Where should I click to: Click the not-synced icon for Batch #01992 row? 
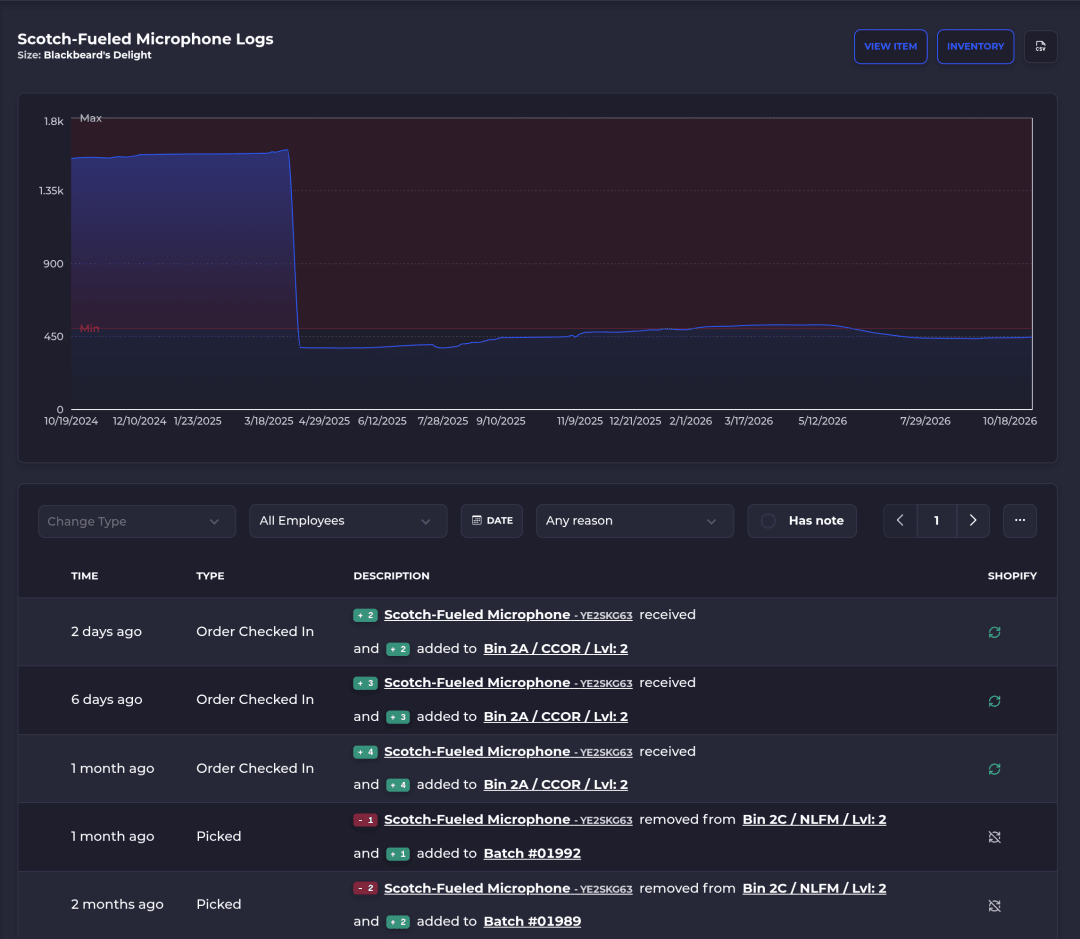[x=994, y=837]
